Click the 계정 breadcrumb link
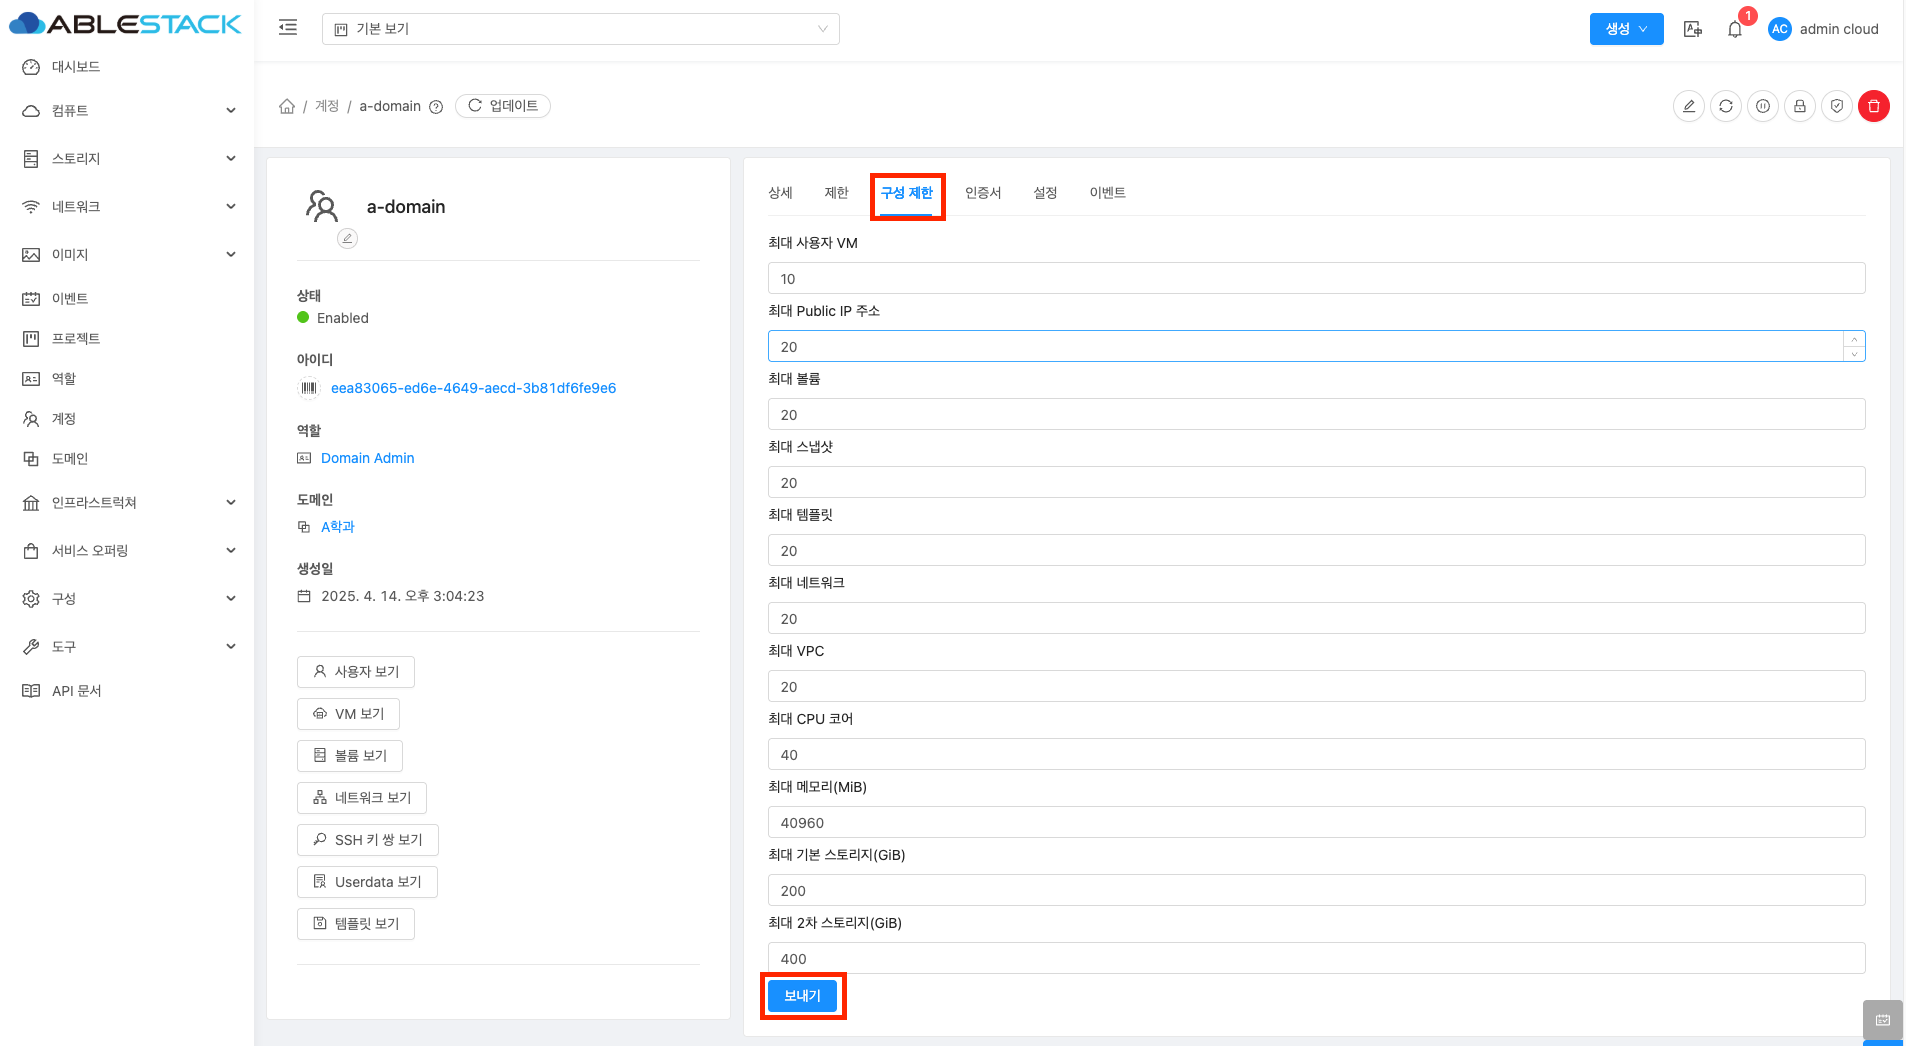This screenshot has height=1046, width=1906. click(327, 106)
